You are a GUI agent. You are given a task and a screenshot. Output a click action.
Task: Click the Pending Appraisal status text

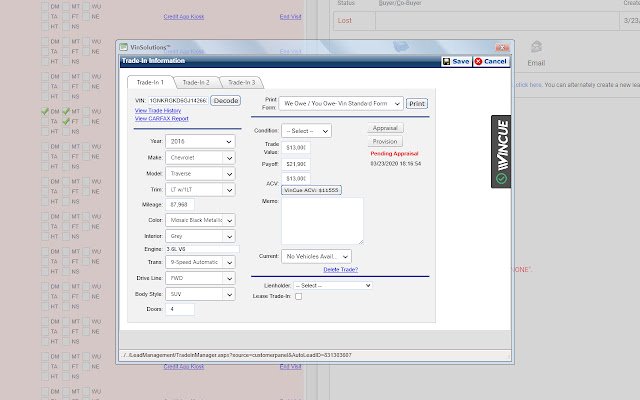point(394,154)
